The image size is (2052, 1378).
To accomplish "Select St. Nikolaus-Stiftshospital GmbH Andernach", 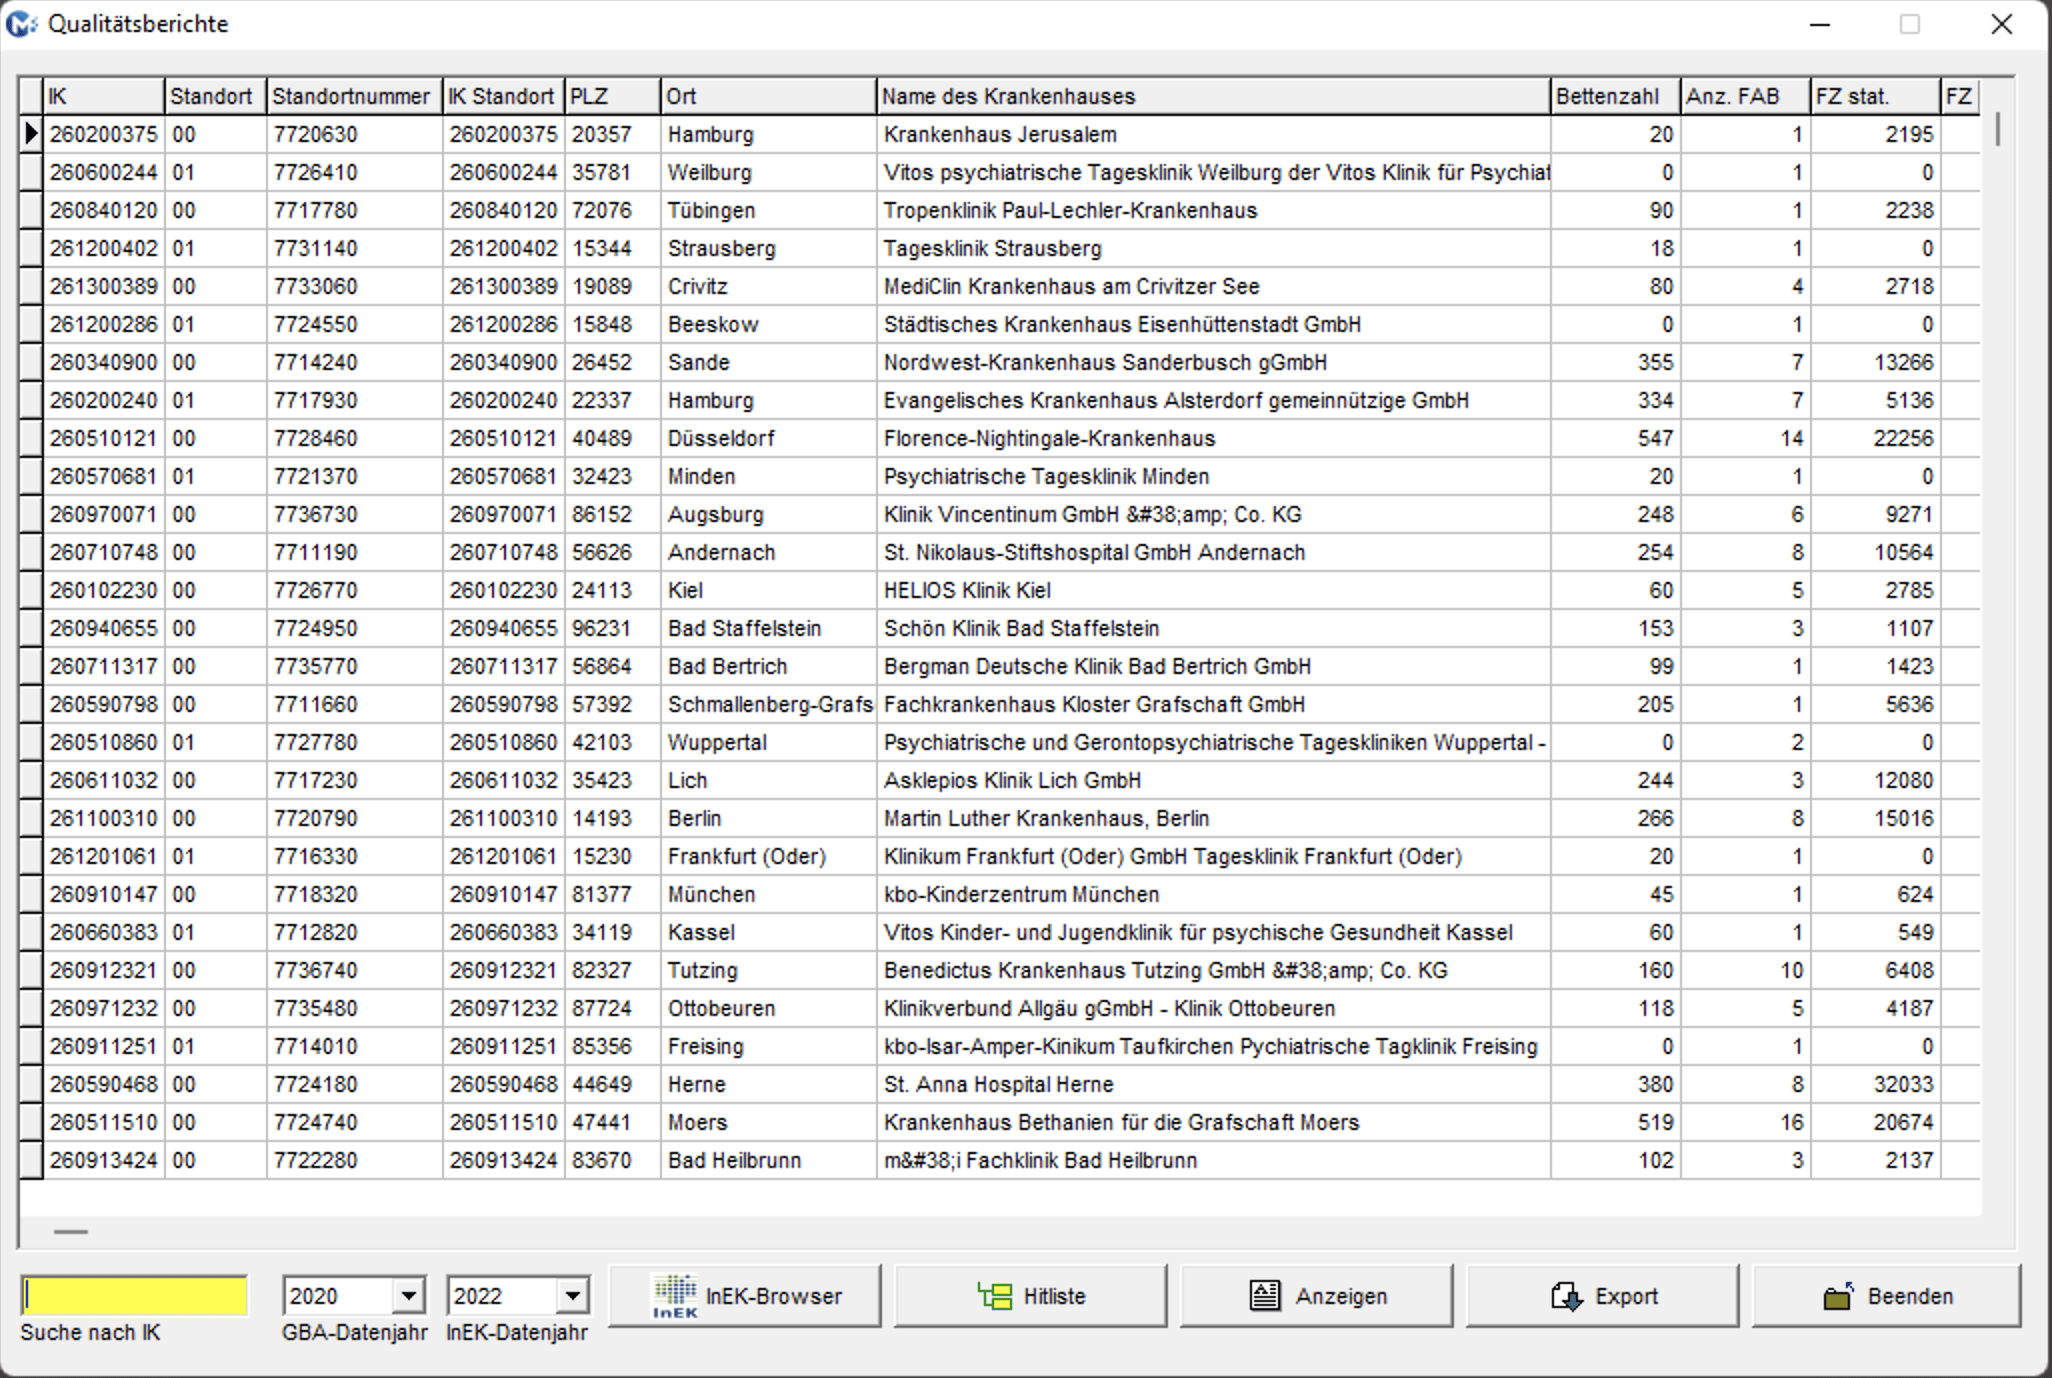I will coord(1214,552).
